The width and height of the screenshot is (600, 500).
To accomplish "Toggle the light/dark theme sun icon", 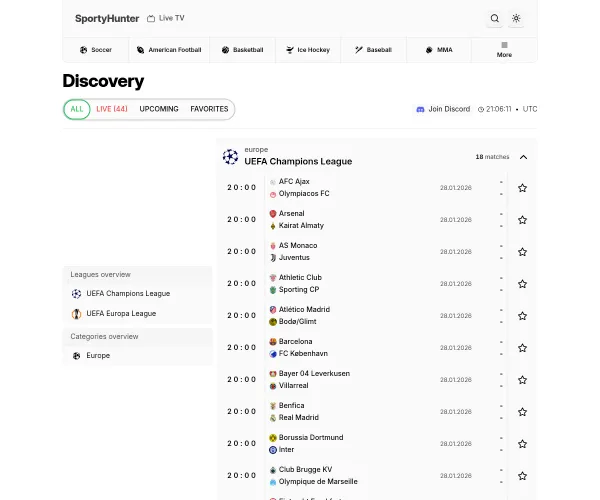I will click(x=516, y=18).
